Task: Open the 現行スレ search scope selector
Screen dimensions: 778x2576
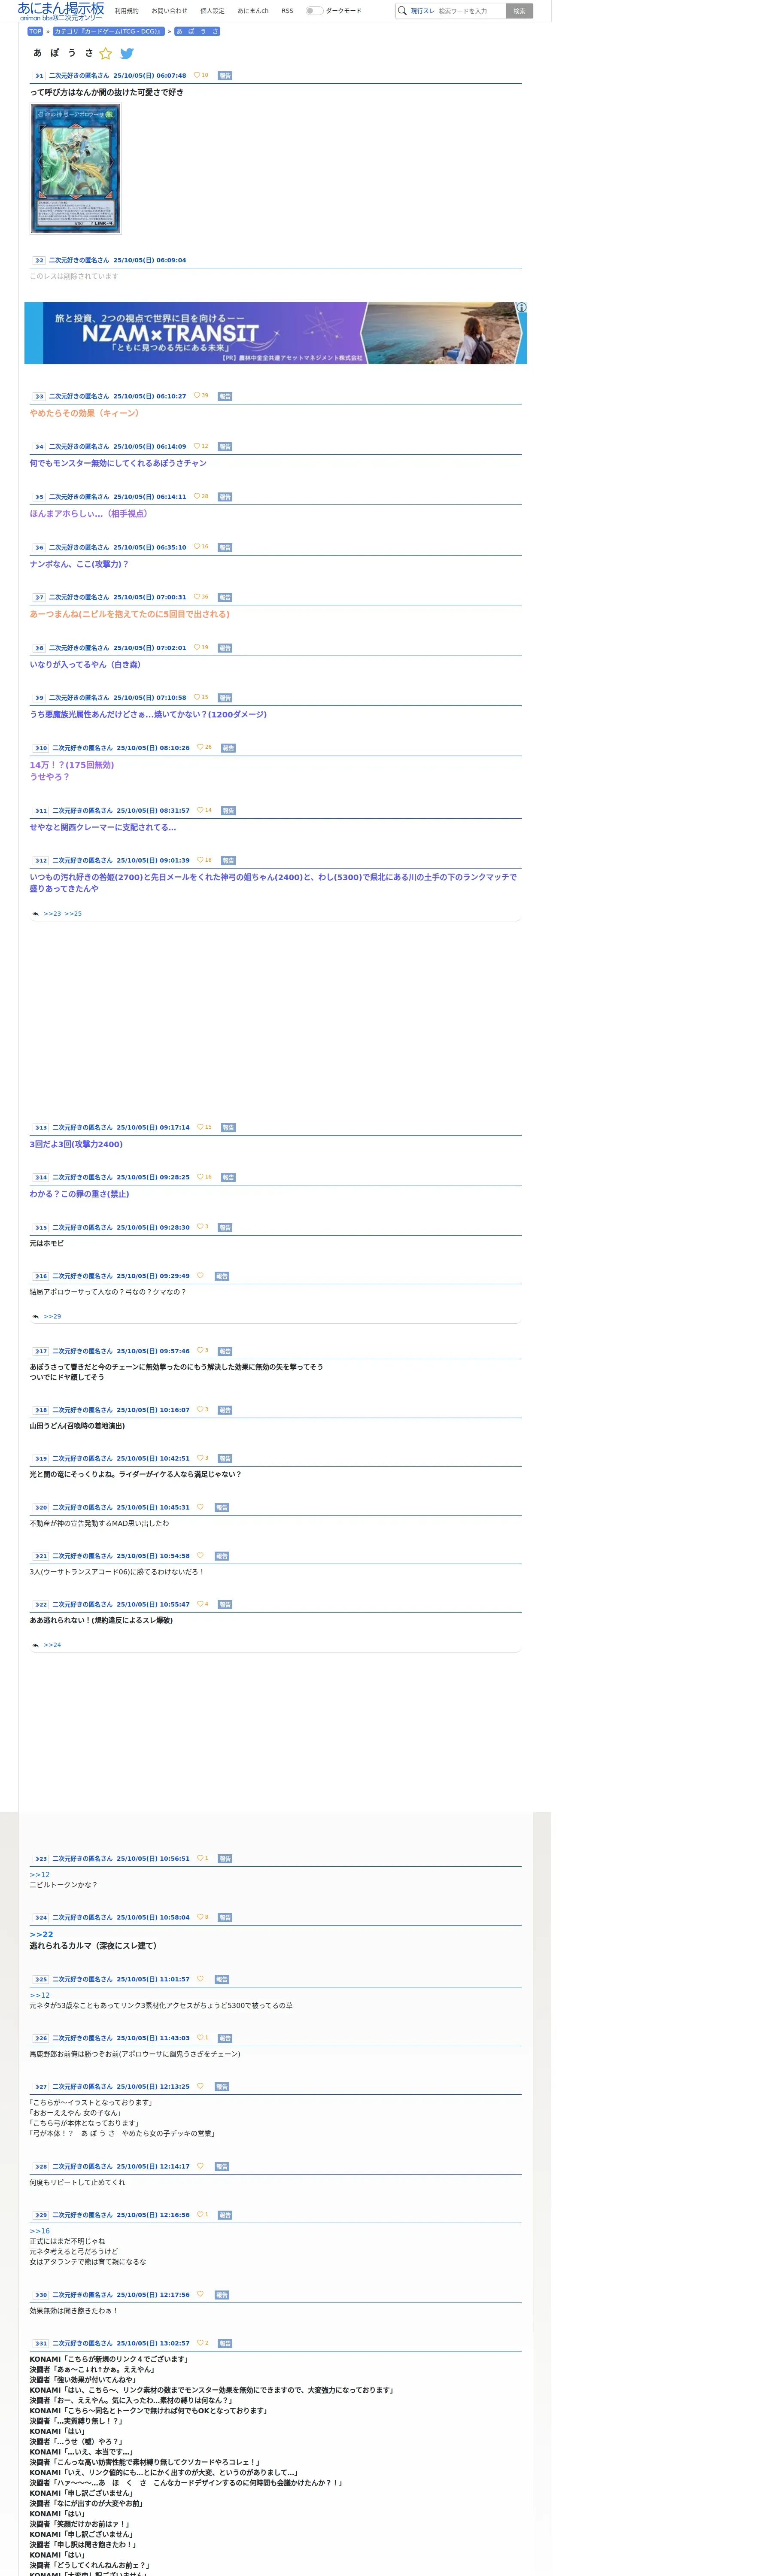Action: point(423,11)
